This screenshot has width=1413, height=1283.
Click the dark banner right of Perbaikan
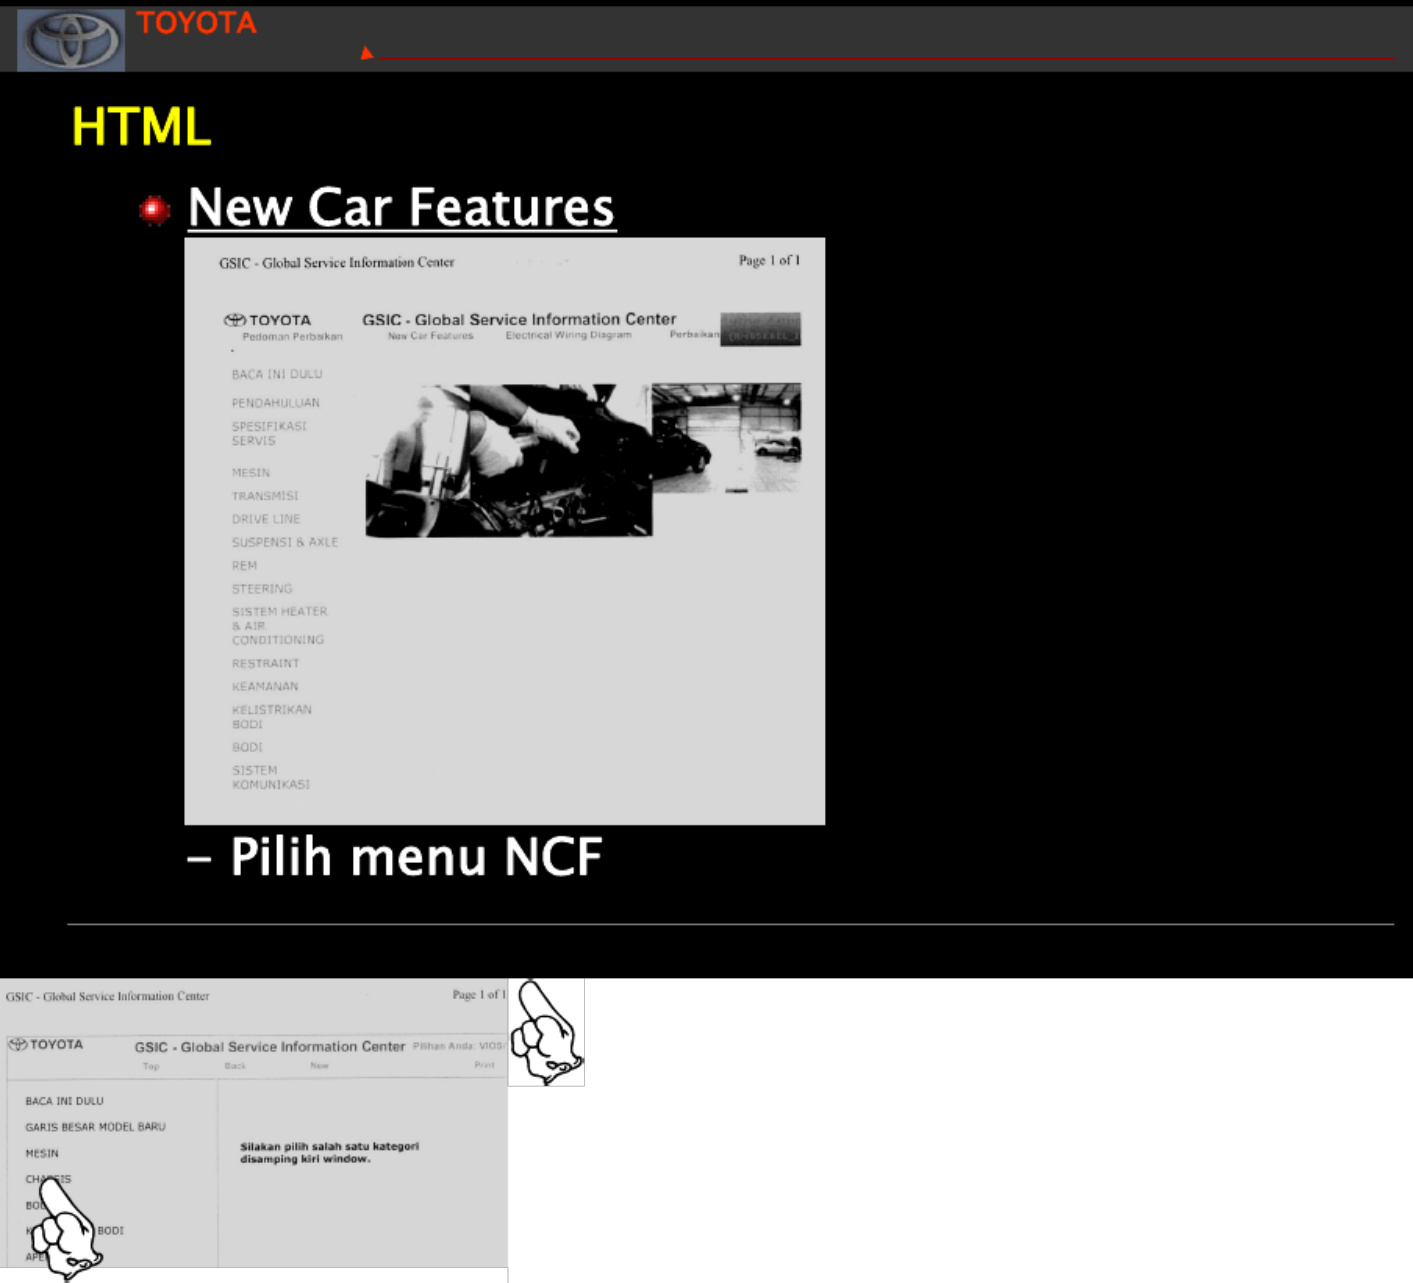pos(761,329)
